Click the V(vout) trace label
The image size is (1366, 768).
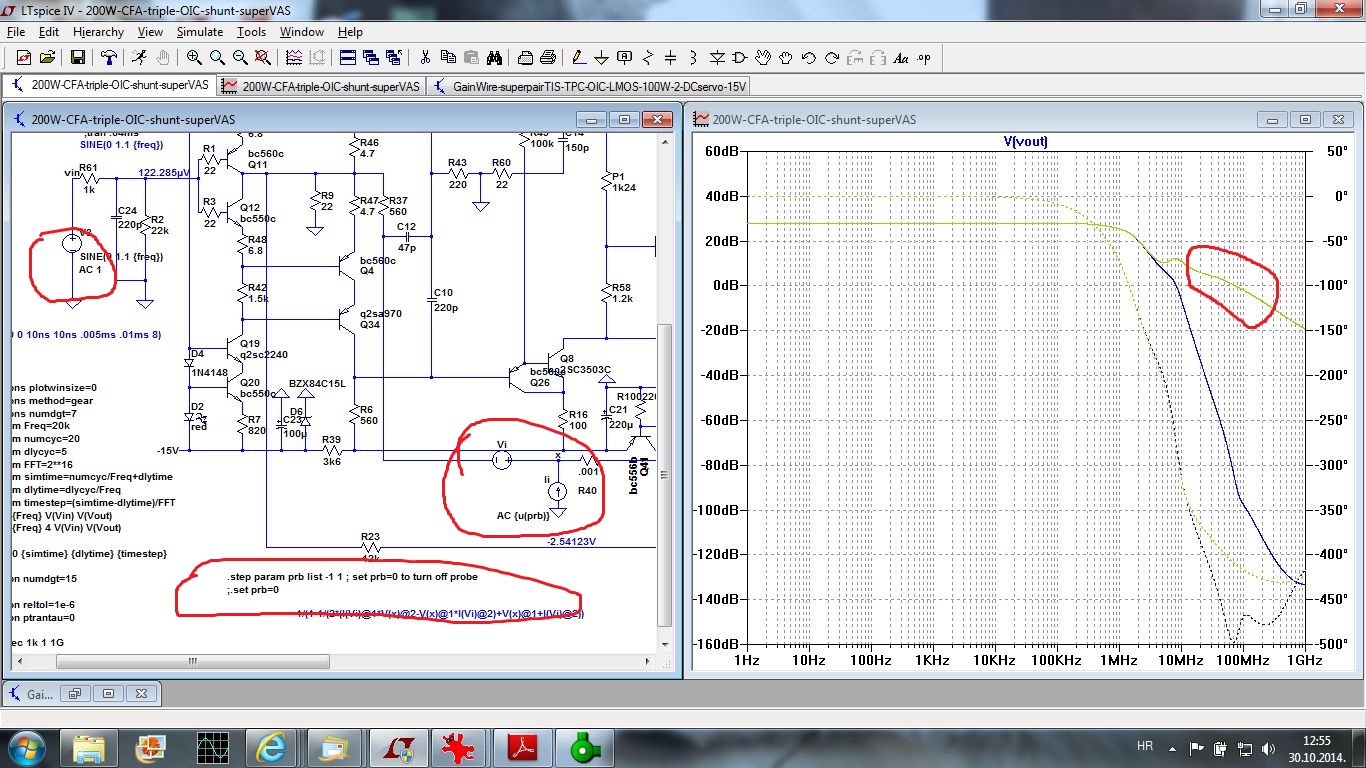[1025, 142]
